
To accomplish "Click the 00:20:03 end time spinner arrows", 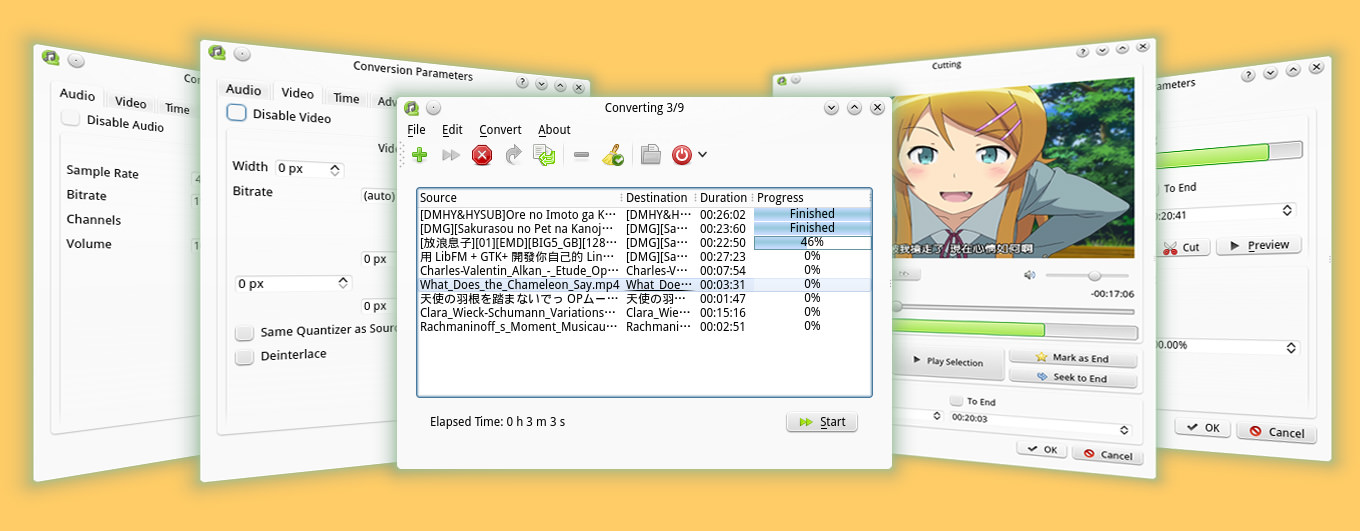I will click(1124, 430).
